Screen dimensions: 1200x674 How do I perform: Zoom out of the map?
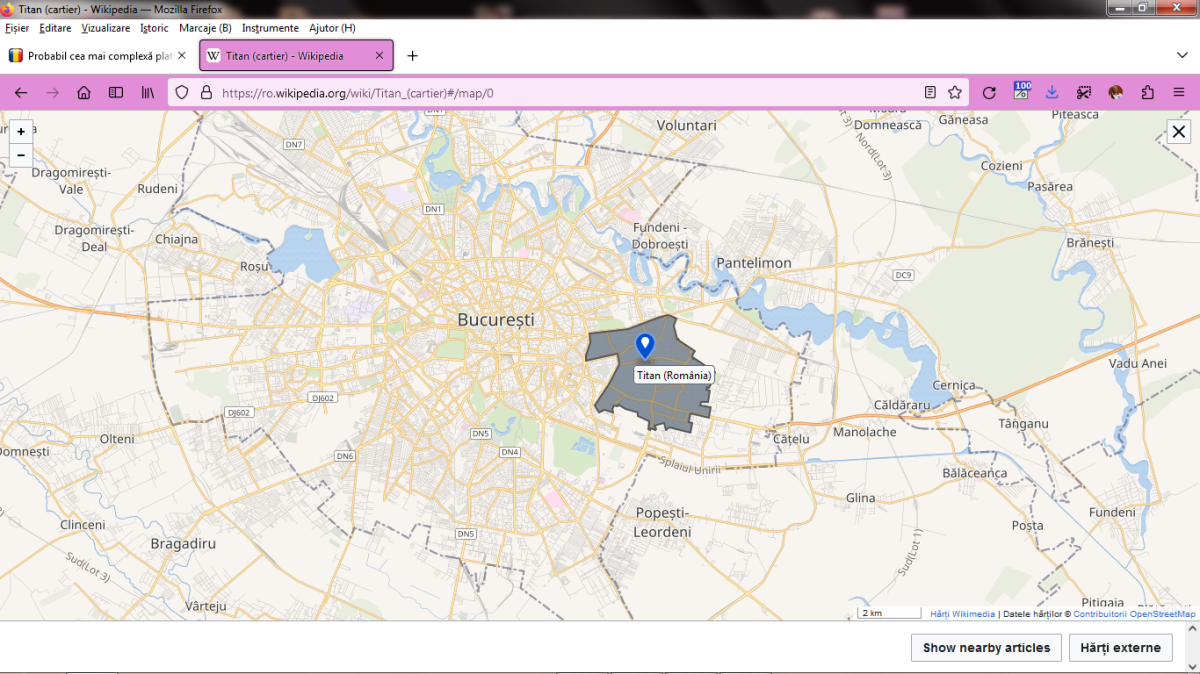[x=21, y=155]
